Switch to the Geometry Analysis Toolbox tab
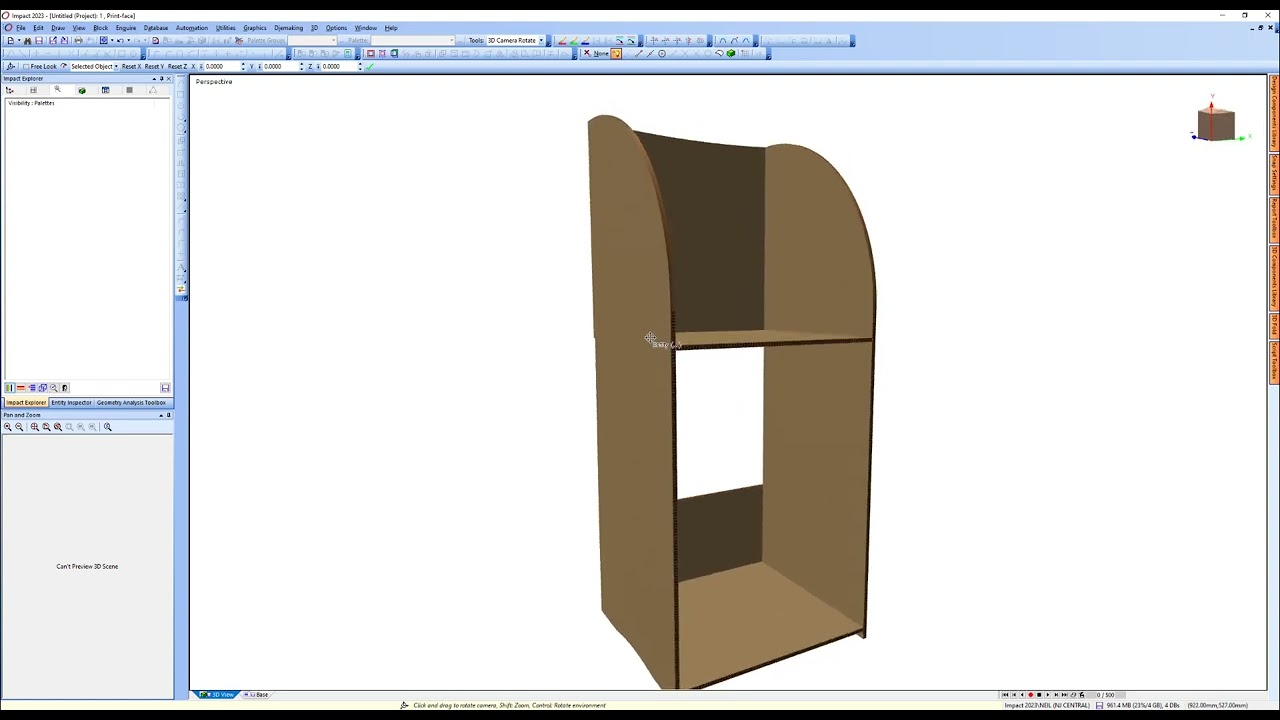This screenshot has height=720, width=1280. (x=131, y=403)
